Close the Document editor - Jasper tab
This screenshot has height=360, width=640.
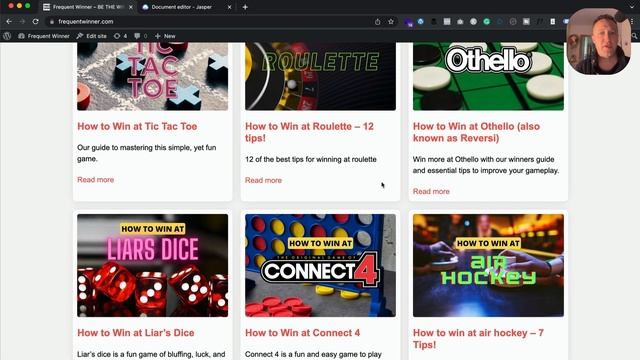[x=229, y=7]
